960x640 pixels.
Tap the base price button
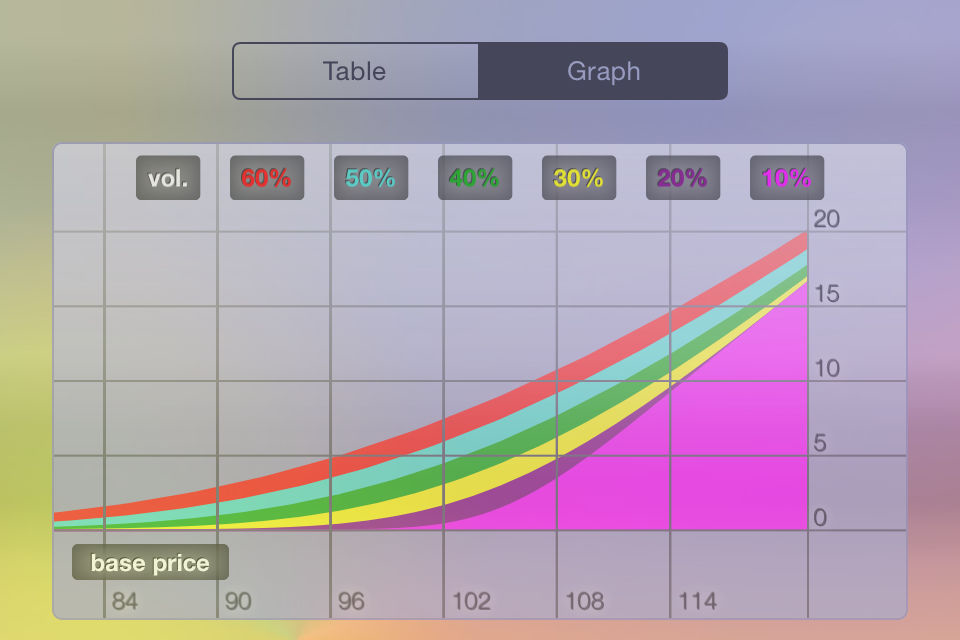click(150, 562)
